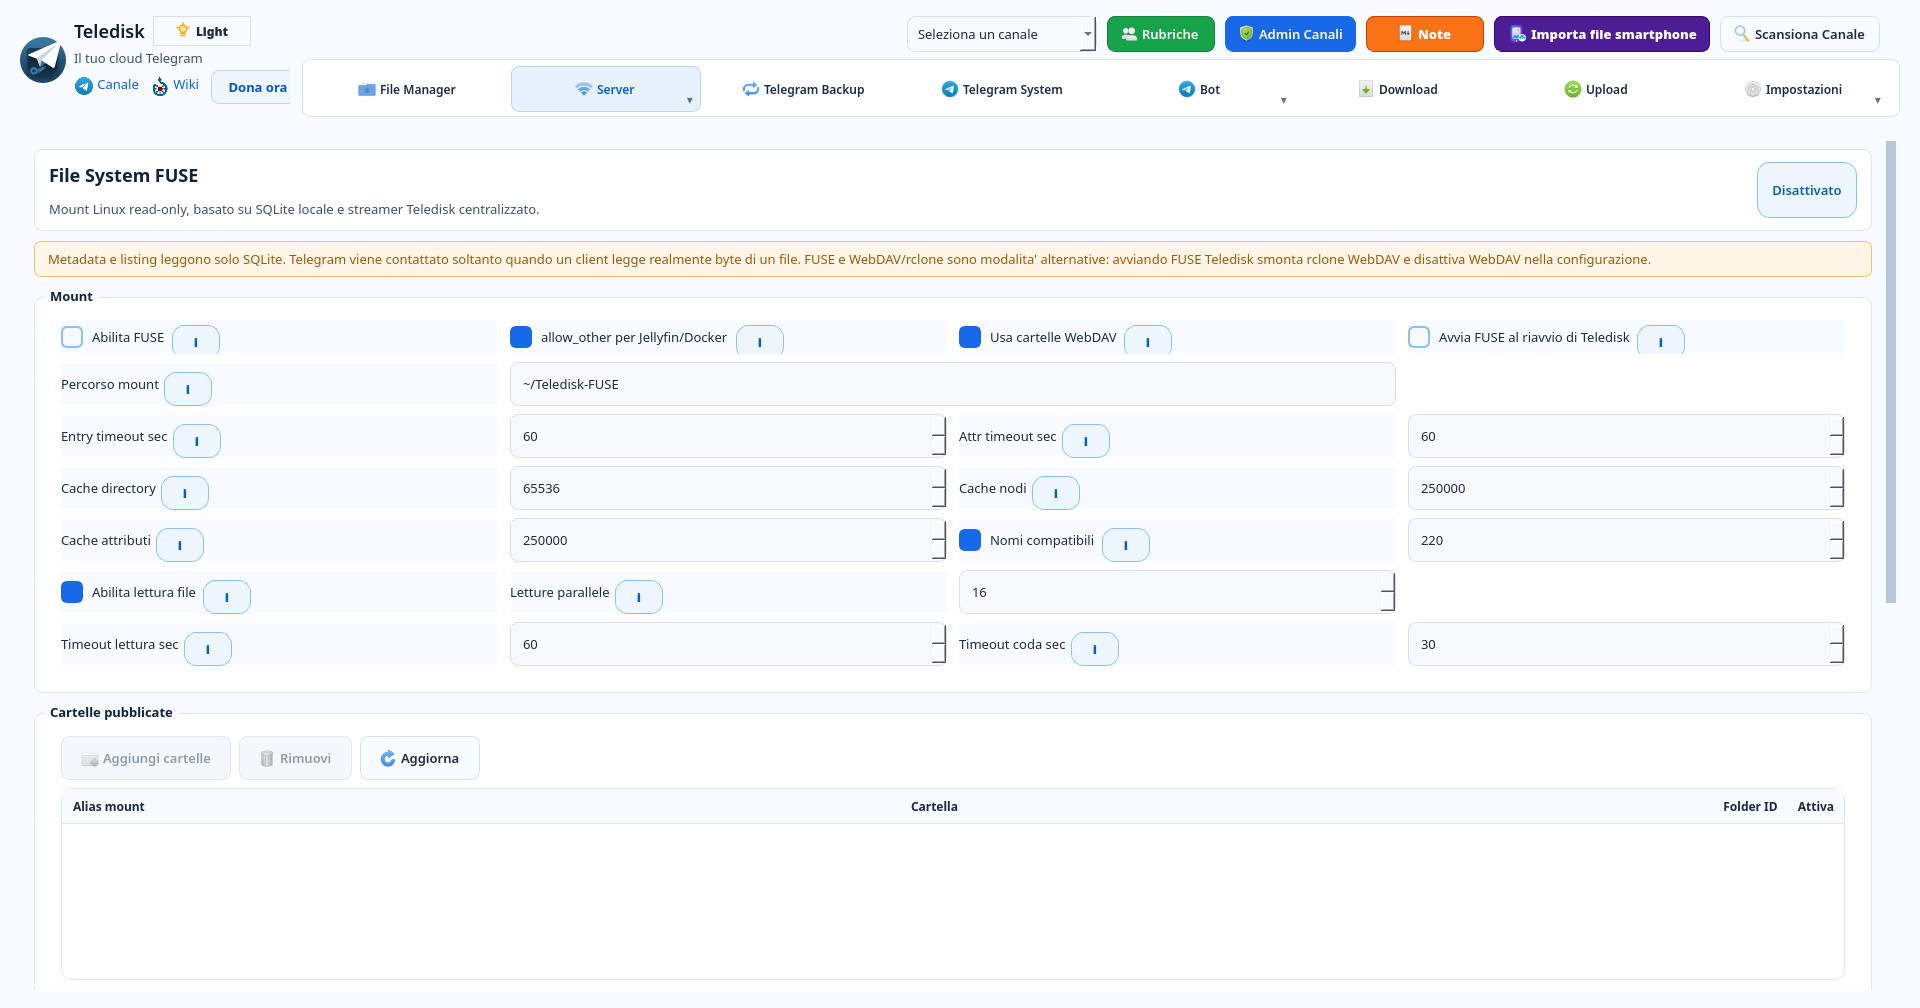The width and height of the screenshot is (1920, 1008).
Task: Open the Wiki link
Action: (176, 85)
